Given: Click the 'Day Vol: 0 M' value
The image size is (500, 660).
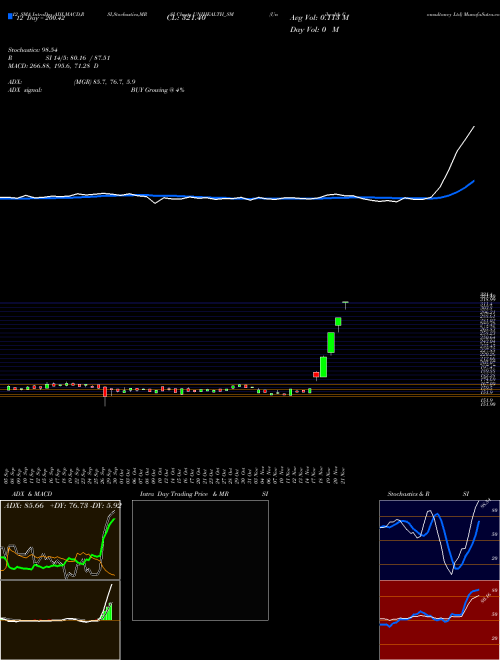Looking at the screenshot, I should pyautogui.click(x=314, y=30).
